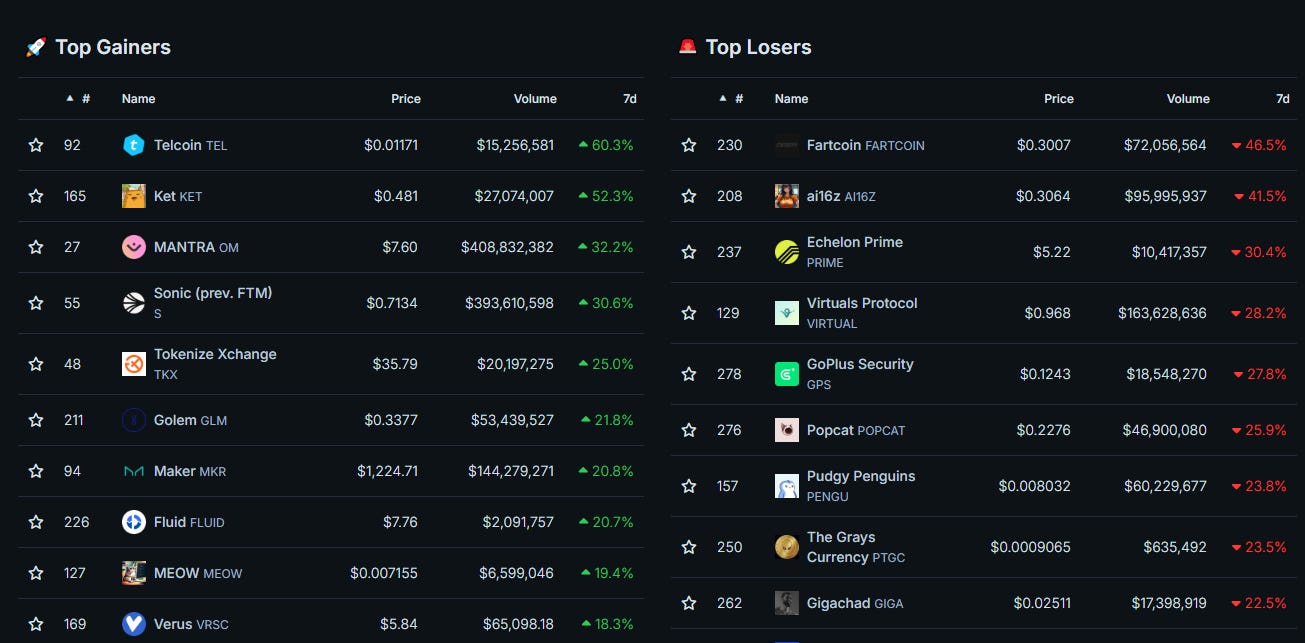This screenshot has height=643, width=1305.
Task: Sort Top Gainers by rank number
Action: tap(78, 99)
